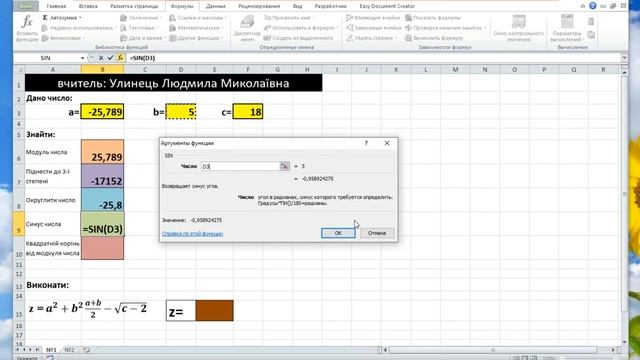Click the fx insert function button in formula bar
Viewport: 640px width, 360px height.
pos(120,58)
